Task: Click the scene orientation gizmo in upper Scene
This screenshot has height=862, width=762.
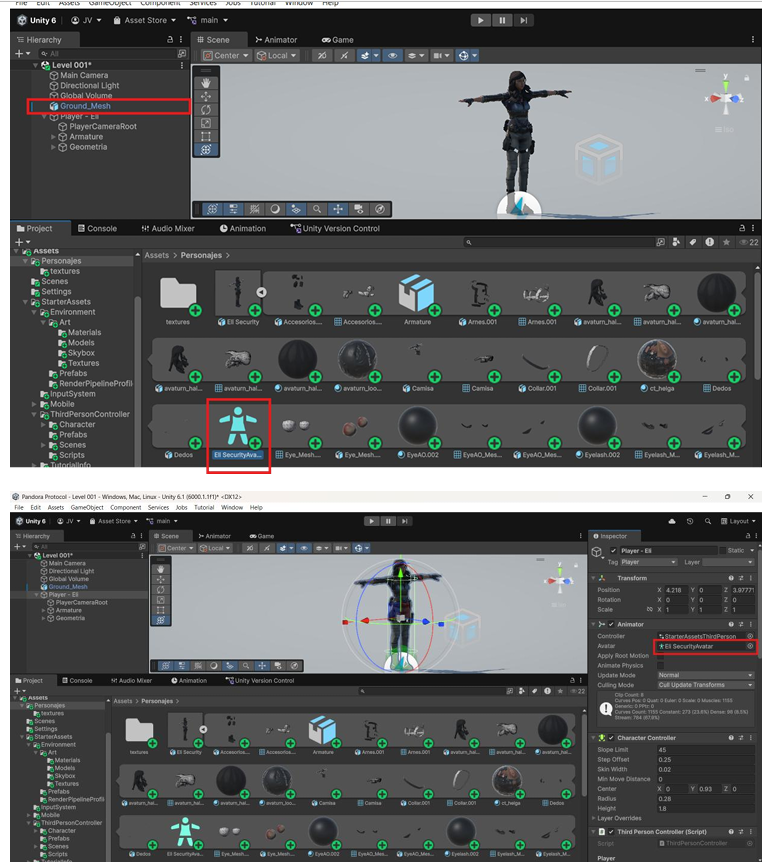Action: (x=726, y=98)
